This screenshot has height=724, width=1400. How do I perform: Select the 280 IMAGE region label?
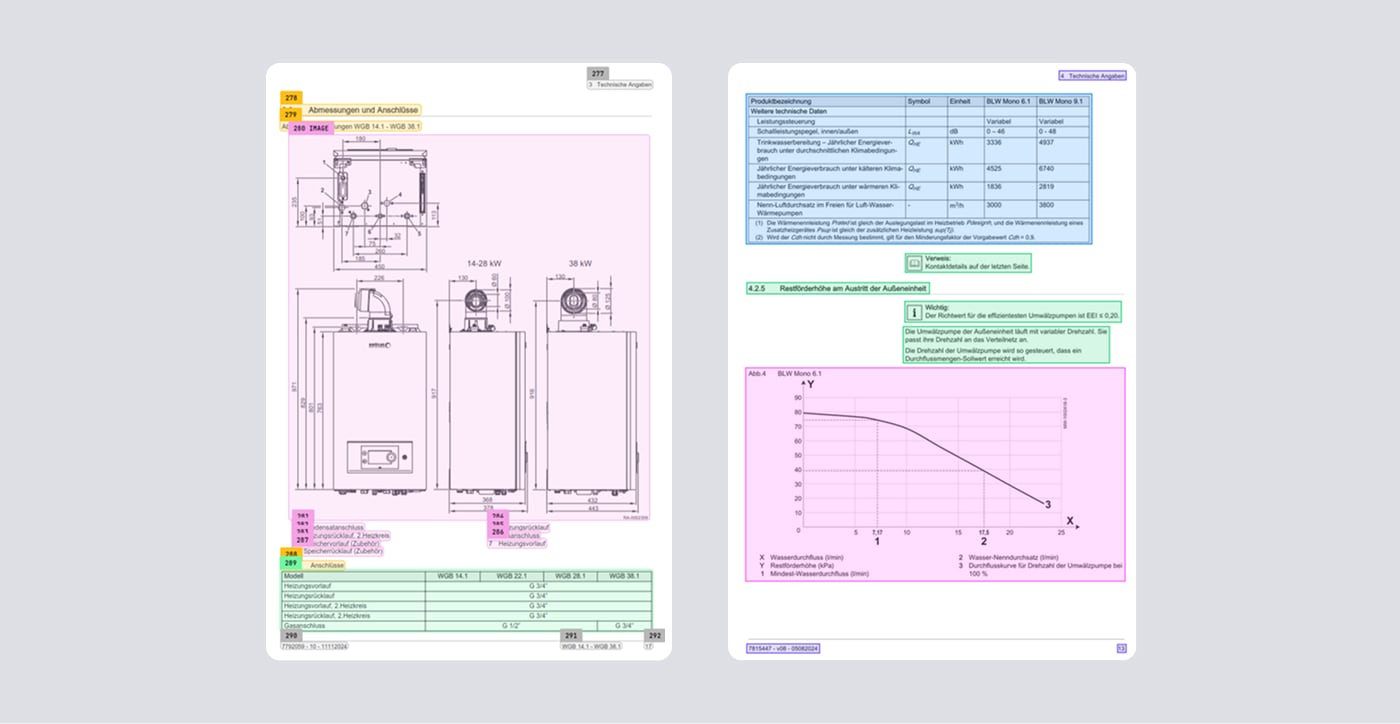[311, 128]
